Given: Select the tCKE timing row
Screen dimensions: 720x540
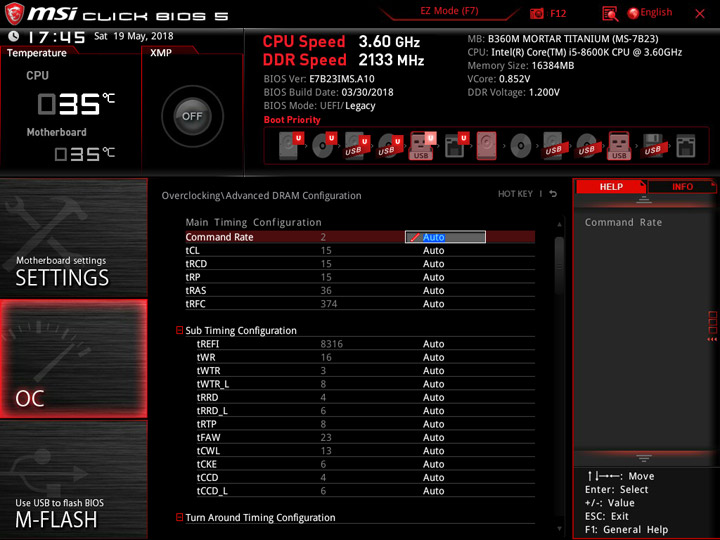Looking at the screenshot, I should pyautogui.click(x=366, y=464).
